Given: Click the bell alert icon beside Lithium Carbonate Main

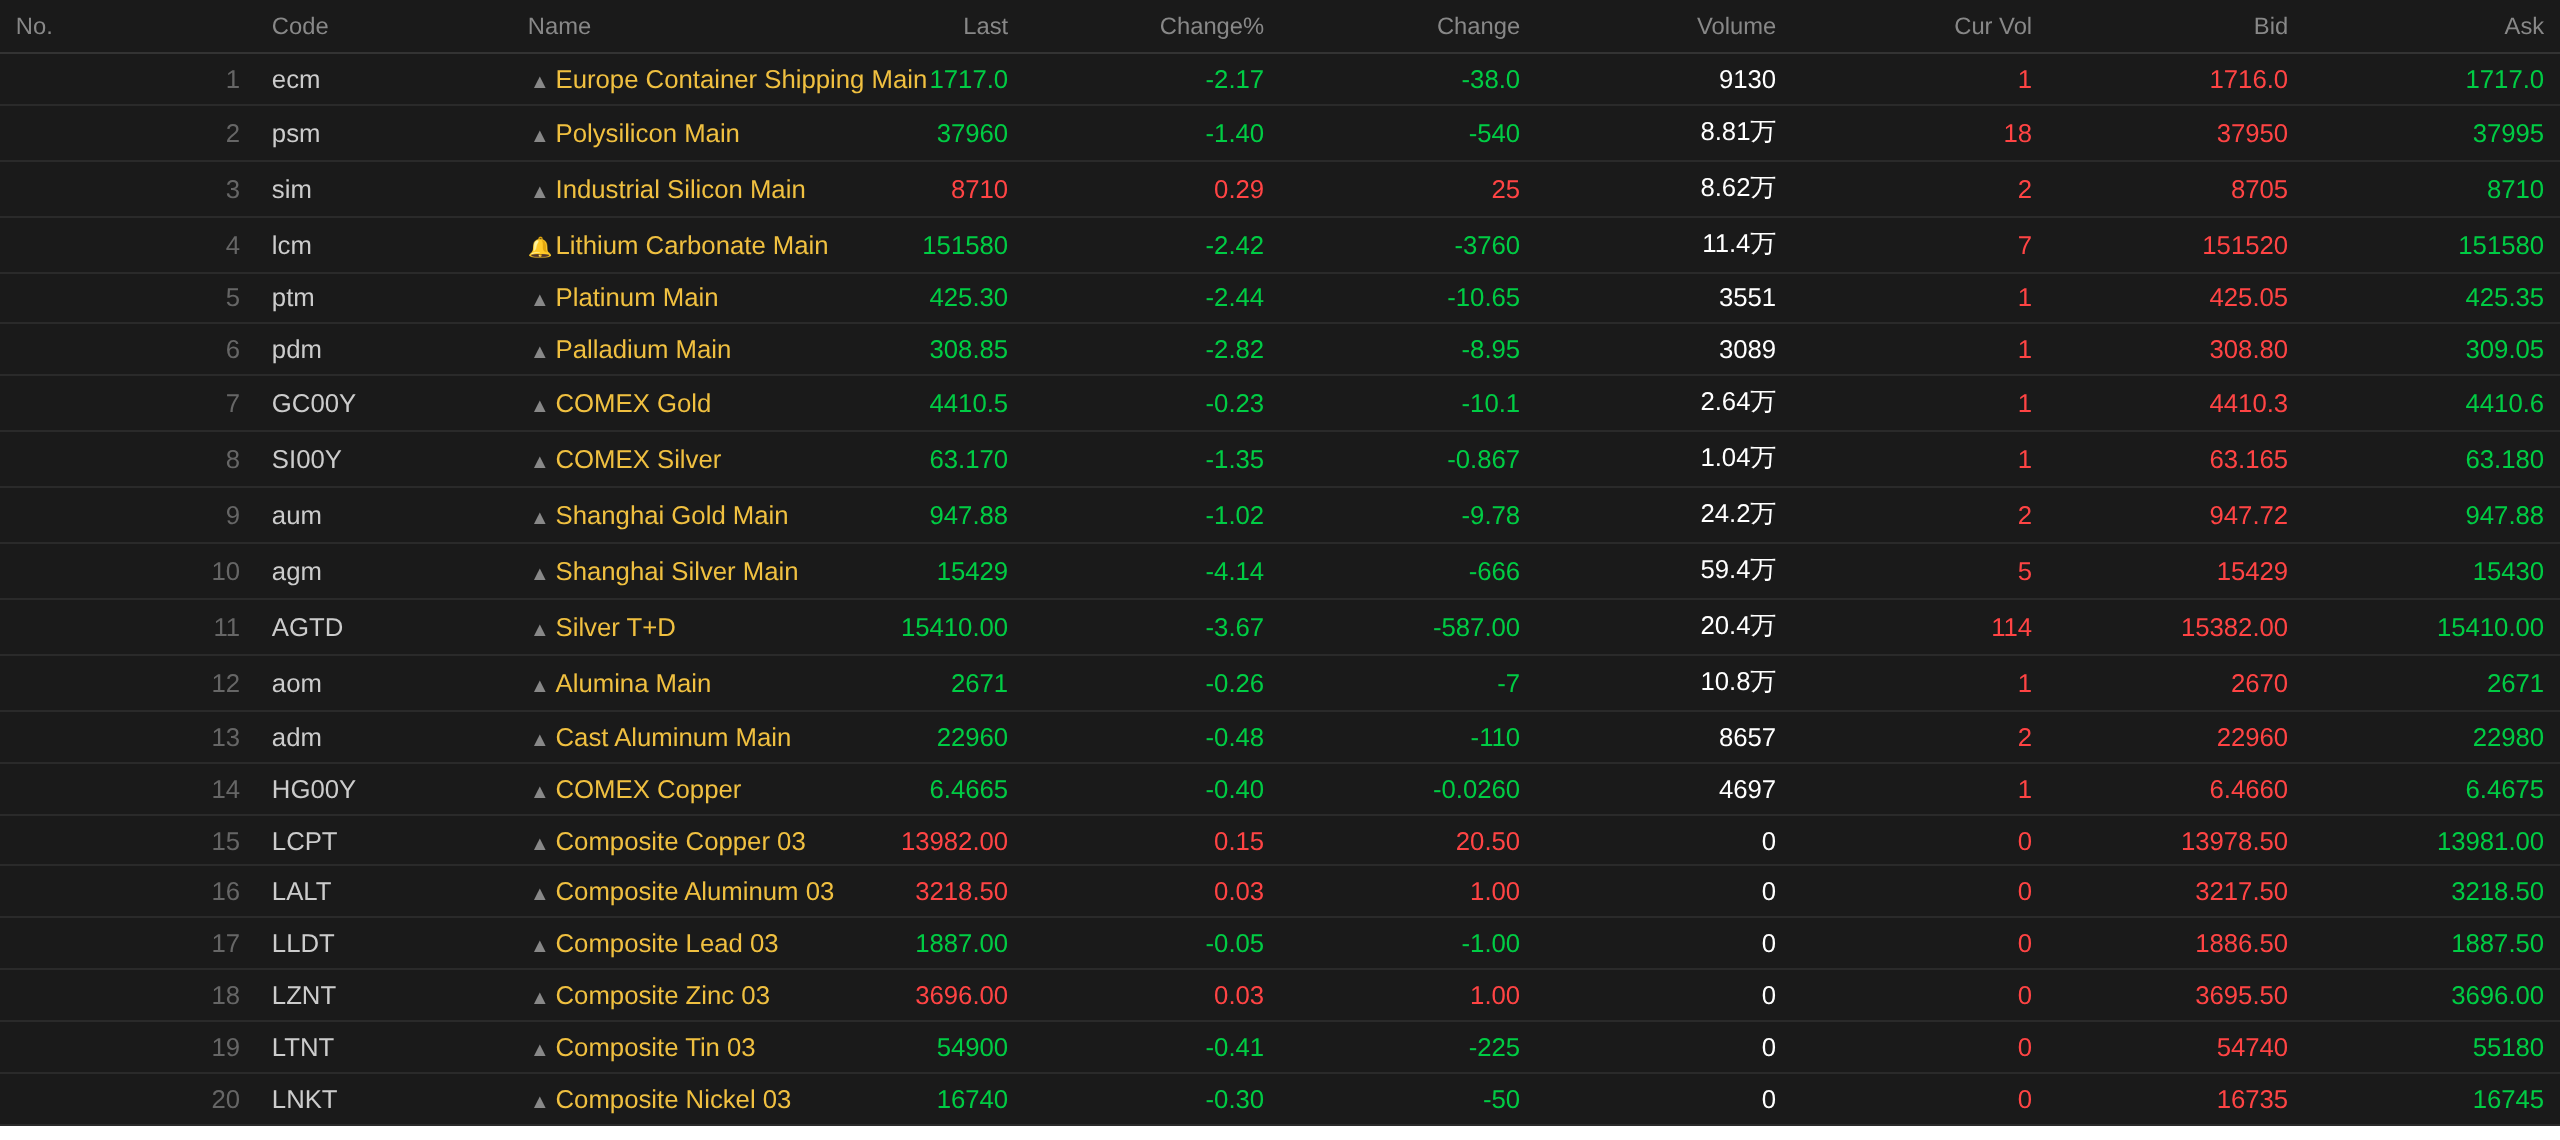Looking at the screenshot, I should 540,247.
